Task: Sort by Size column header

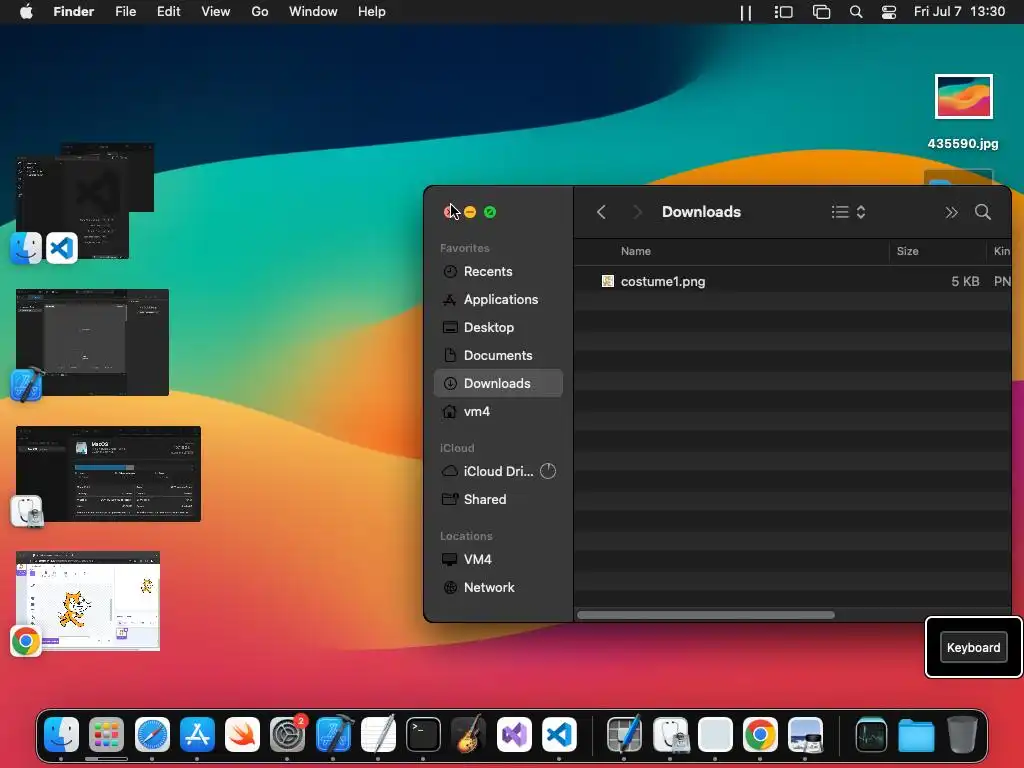Action: pos(907,251)
